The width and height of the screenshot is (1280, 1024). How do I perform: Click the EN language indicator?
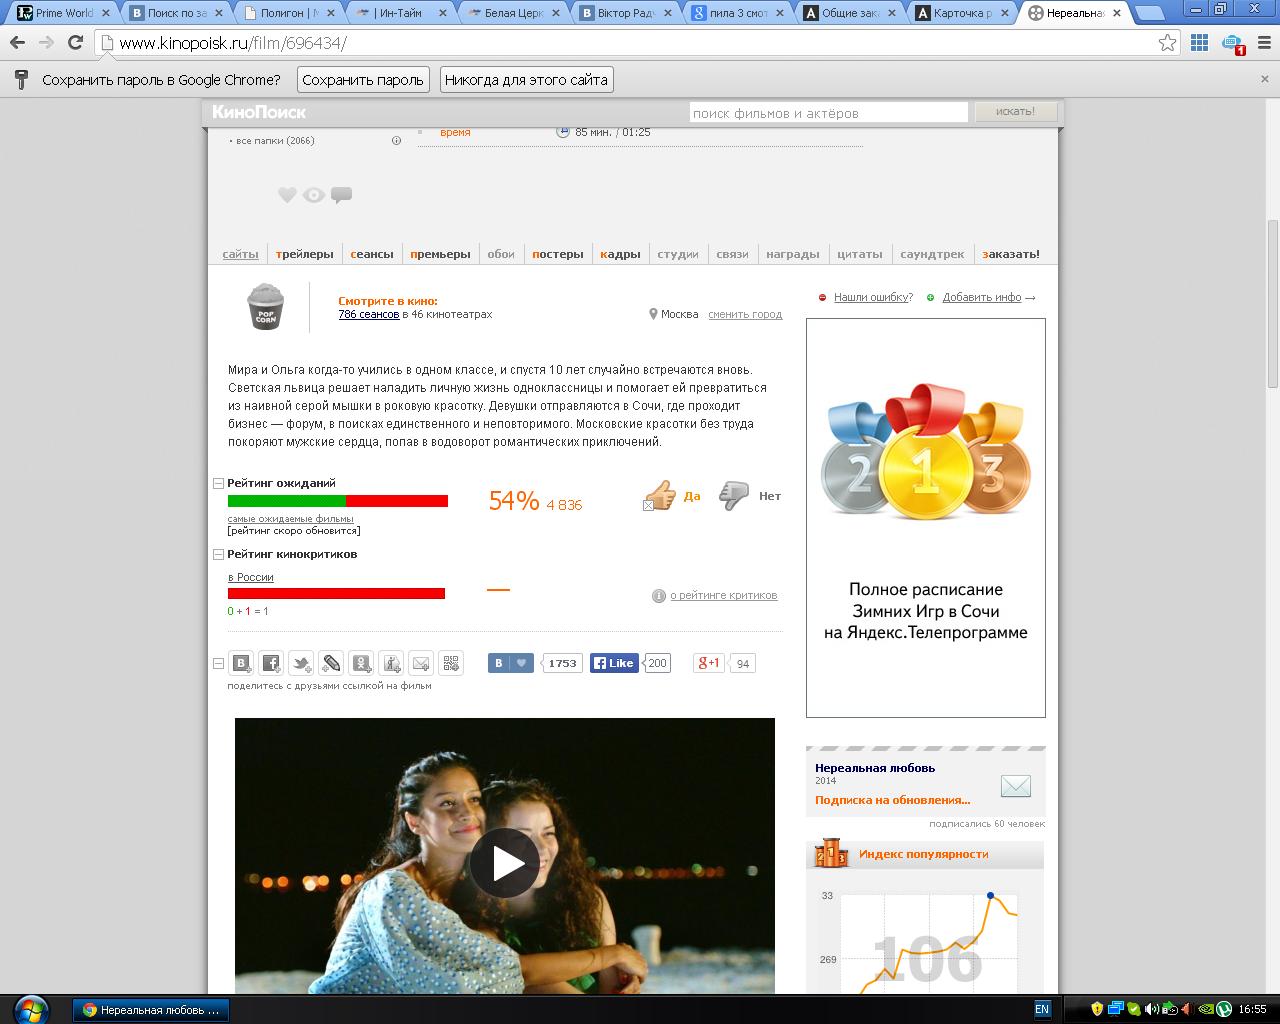click(x=1041, y=1009)
